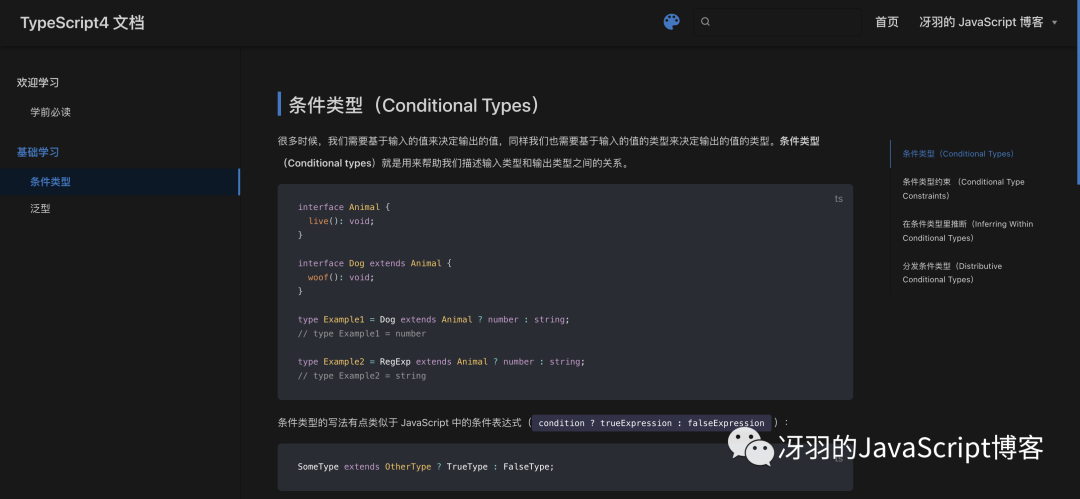Open 条件类型 sidebar page
Screen dimensions: 1080x499
(x=120, y=182)
